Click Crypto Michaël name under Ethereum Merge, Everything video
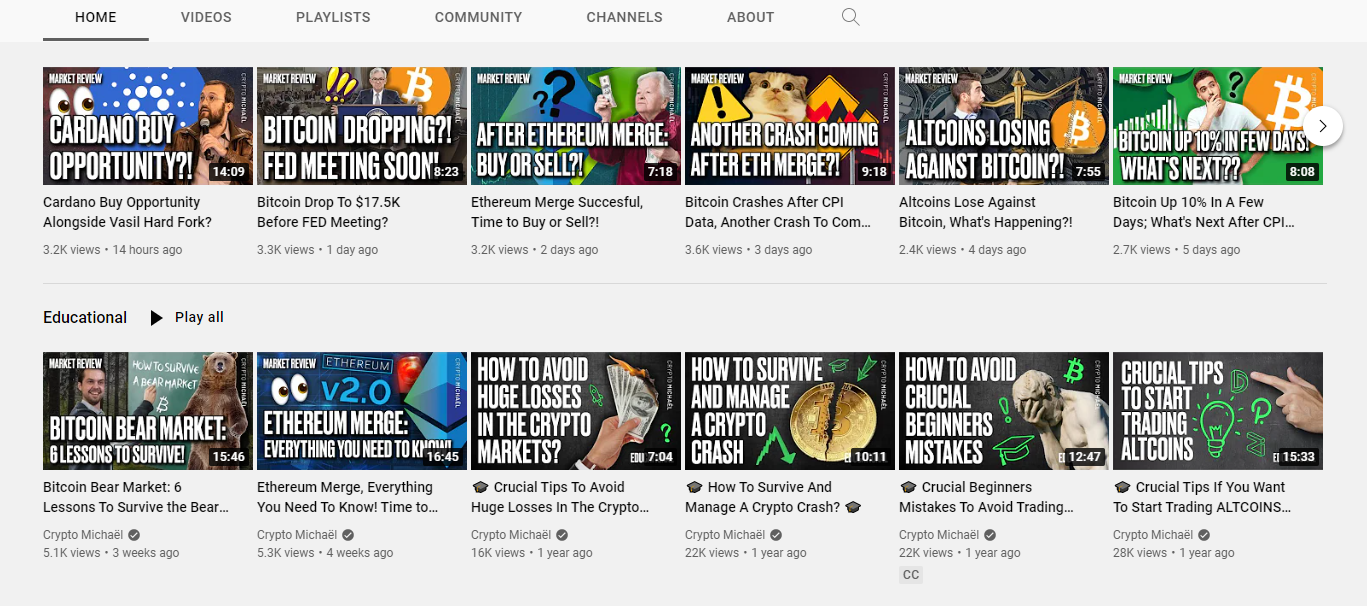The width and height of the screenshot is (1367, 606). tap(297, 535)
